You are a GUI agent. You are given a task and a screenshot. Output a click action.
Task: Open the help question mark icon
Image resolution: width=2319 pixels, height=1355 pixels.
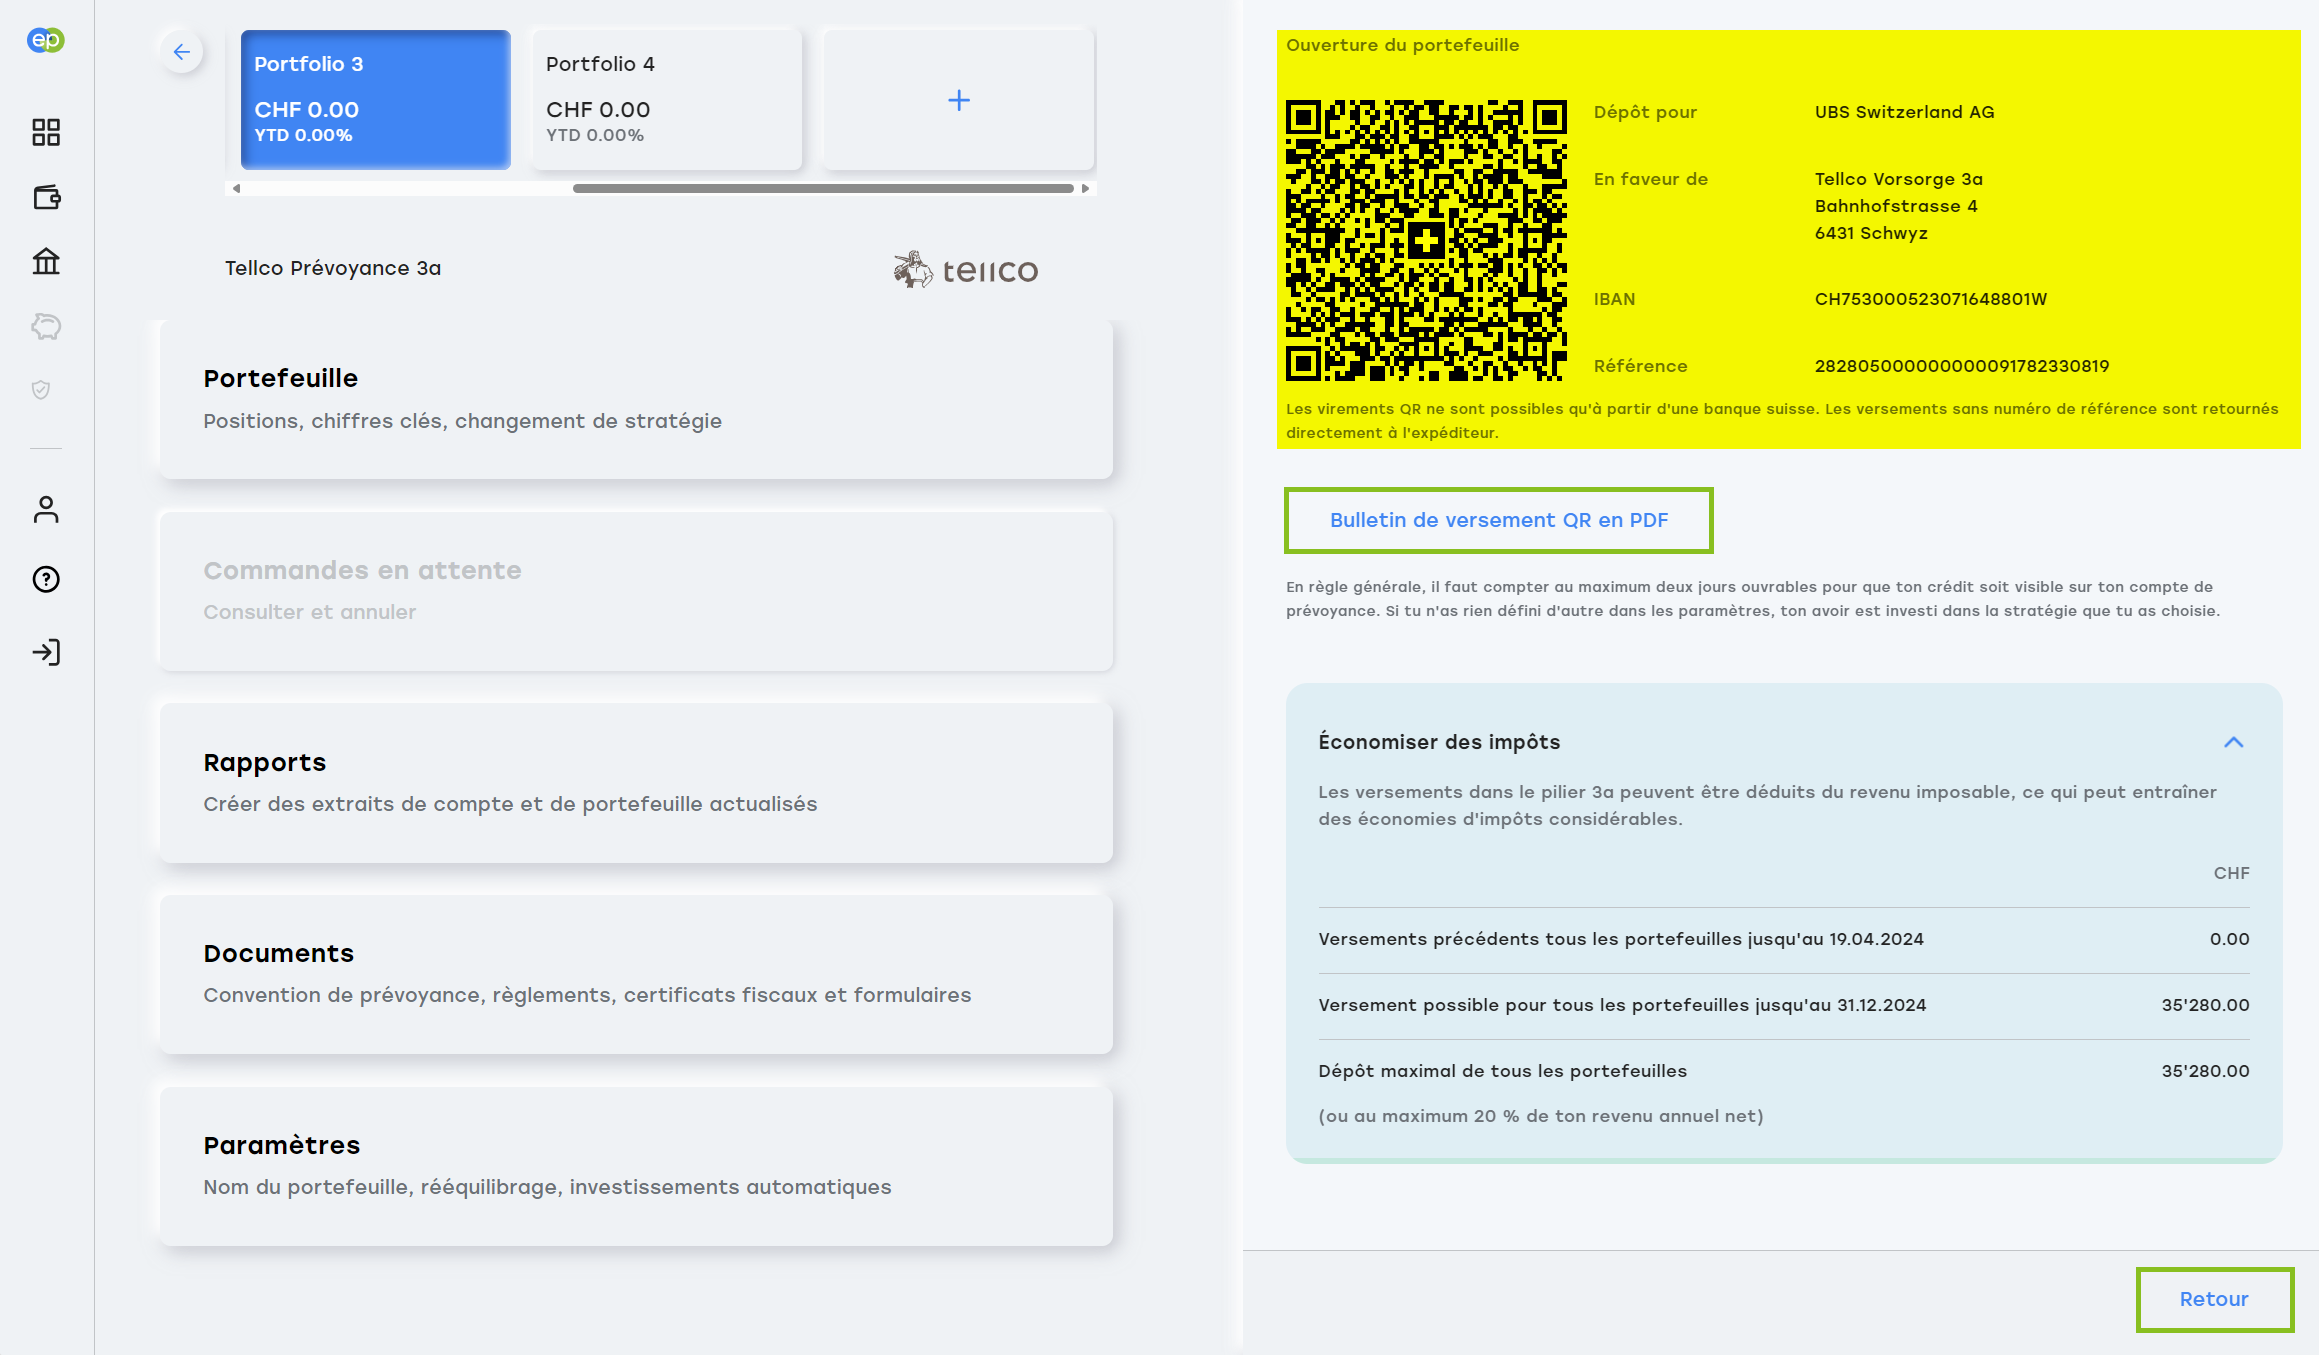pyautogui.click(x=46, y=579)
